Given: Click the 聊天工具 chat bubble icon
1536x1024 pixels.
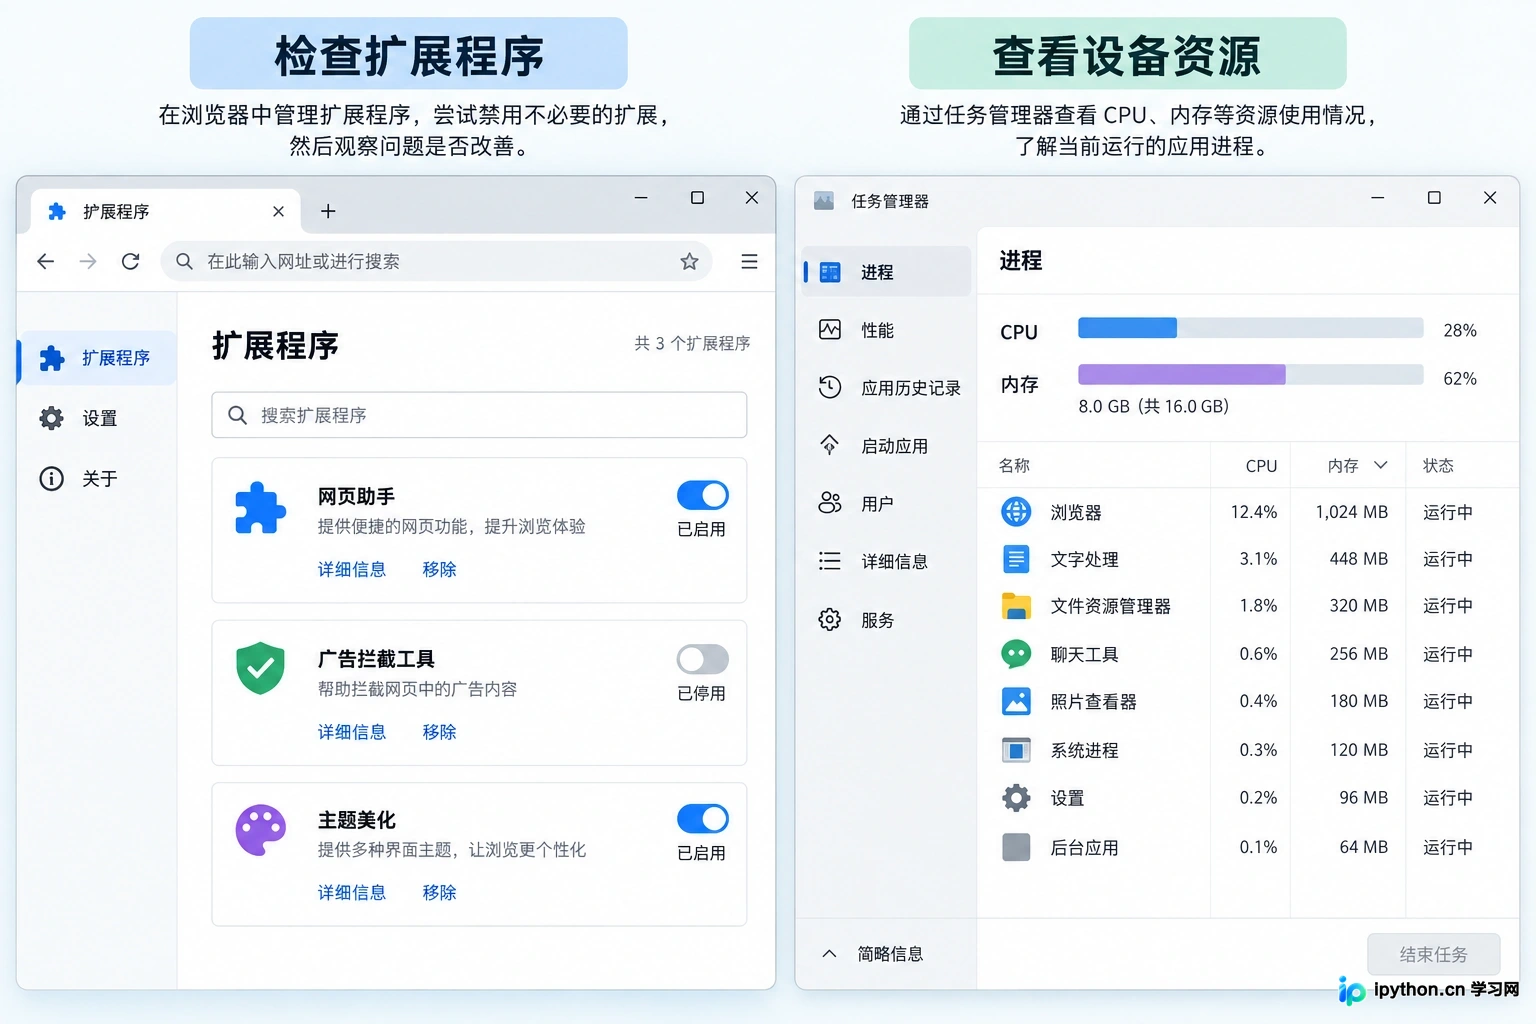Looking at the screenshot, I should click(x=1016, y=654).
